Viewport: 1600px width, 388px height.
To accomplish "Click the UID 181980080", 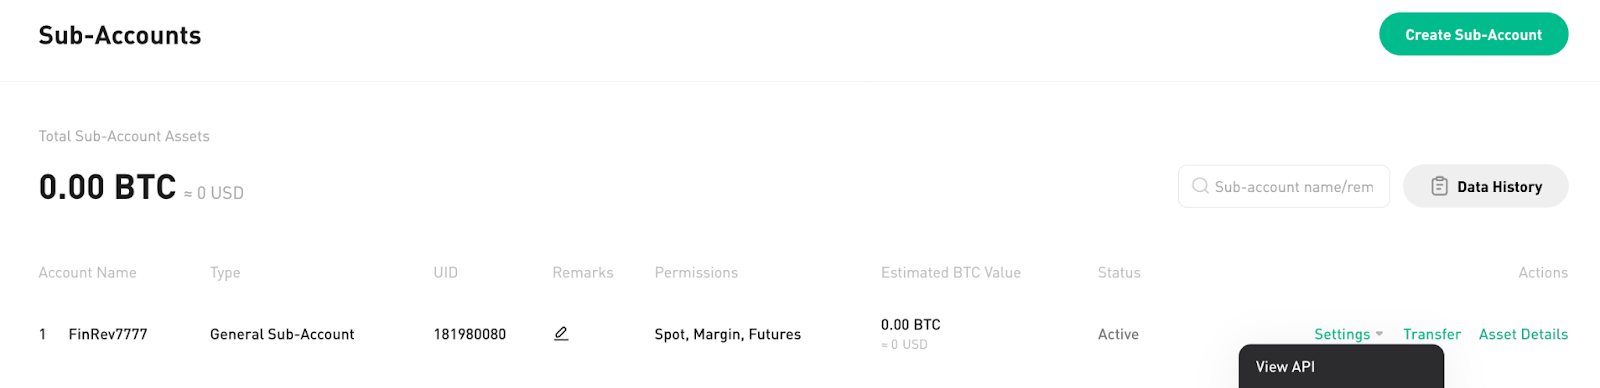I will [470, 334].
